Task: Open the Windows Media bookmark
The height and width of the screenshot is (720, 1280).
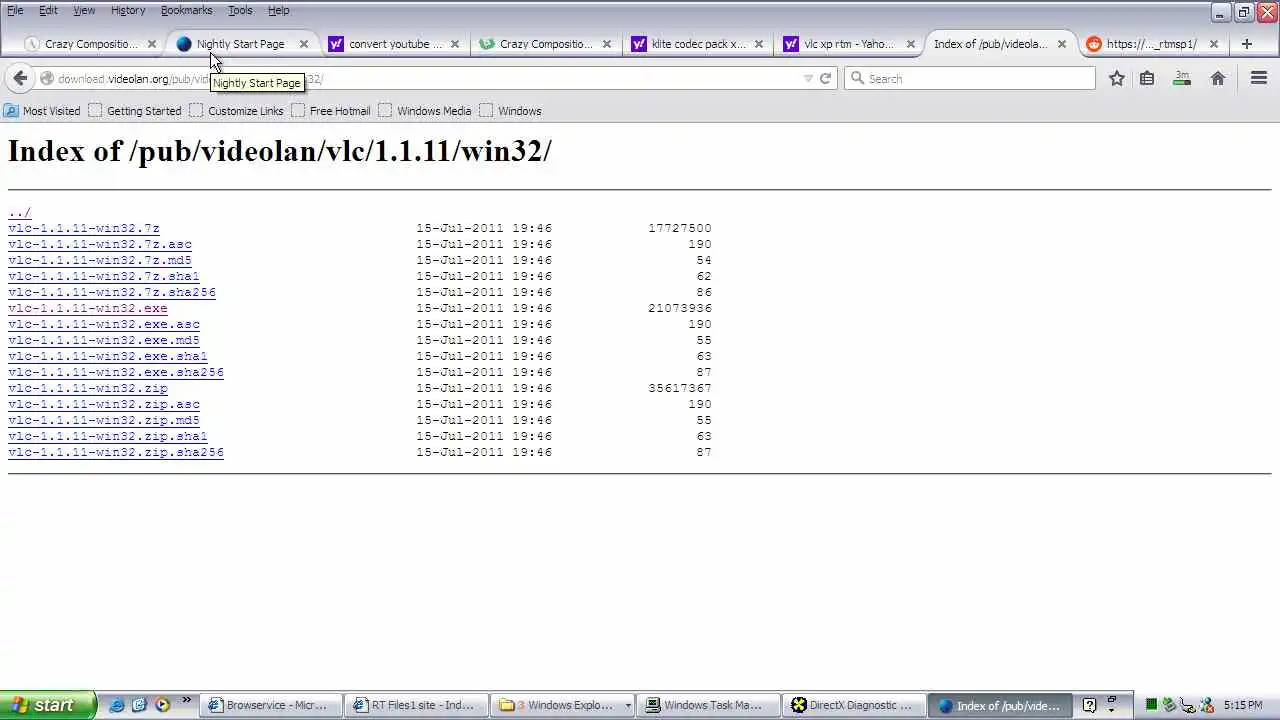Action: coord(424,111)
